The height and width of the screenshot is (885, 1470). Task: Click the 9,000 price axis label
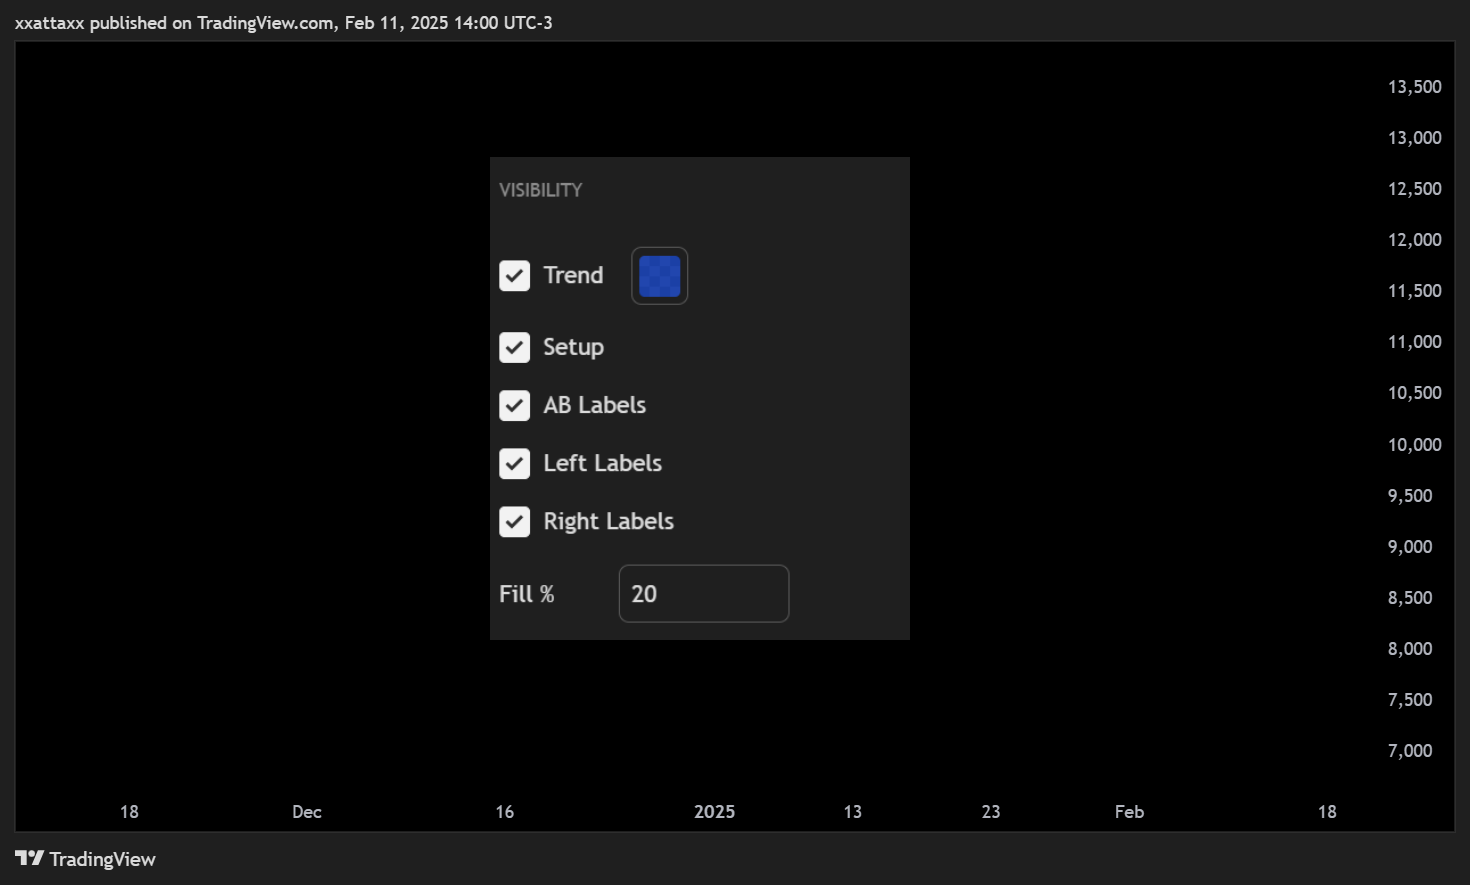[1410, 547]
